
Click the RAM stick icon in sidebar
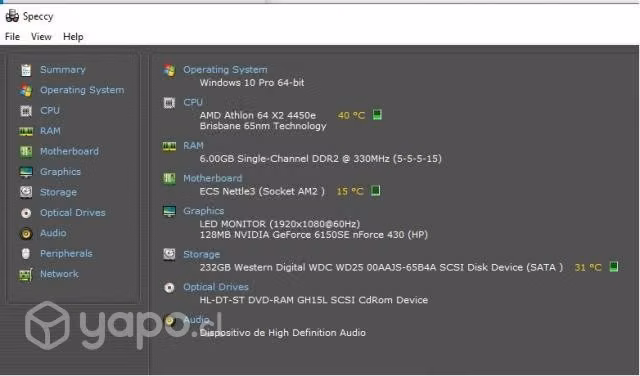tap(26, 131)
